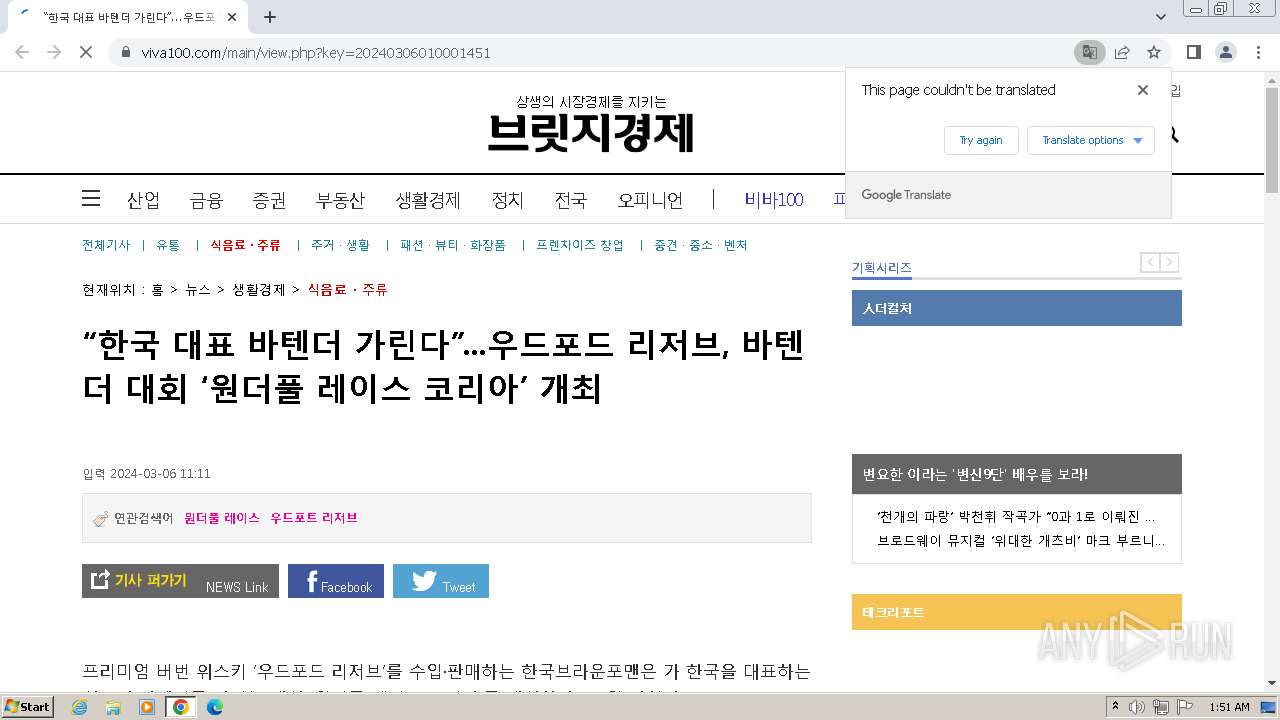Image resolution: width=1280 pixels, height=720 pixels.
Task: Show previous 기획시리즈 item arrow
Action: coord(1151,263)
